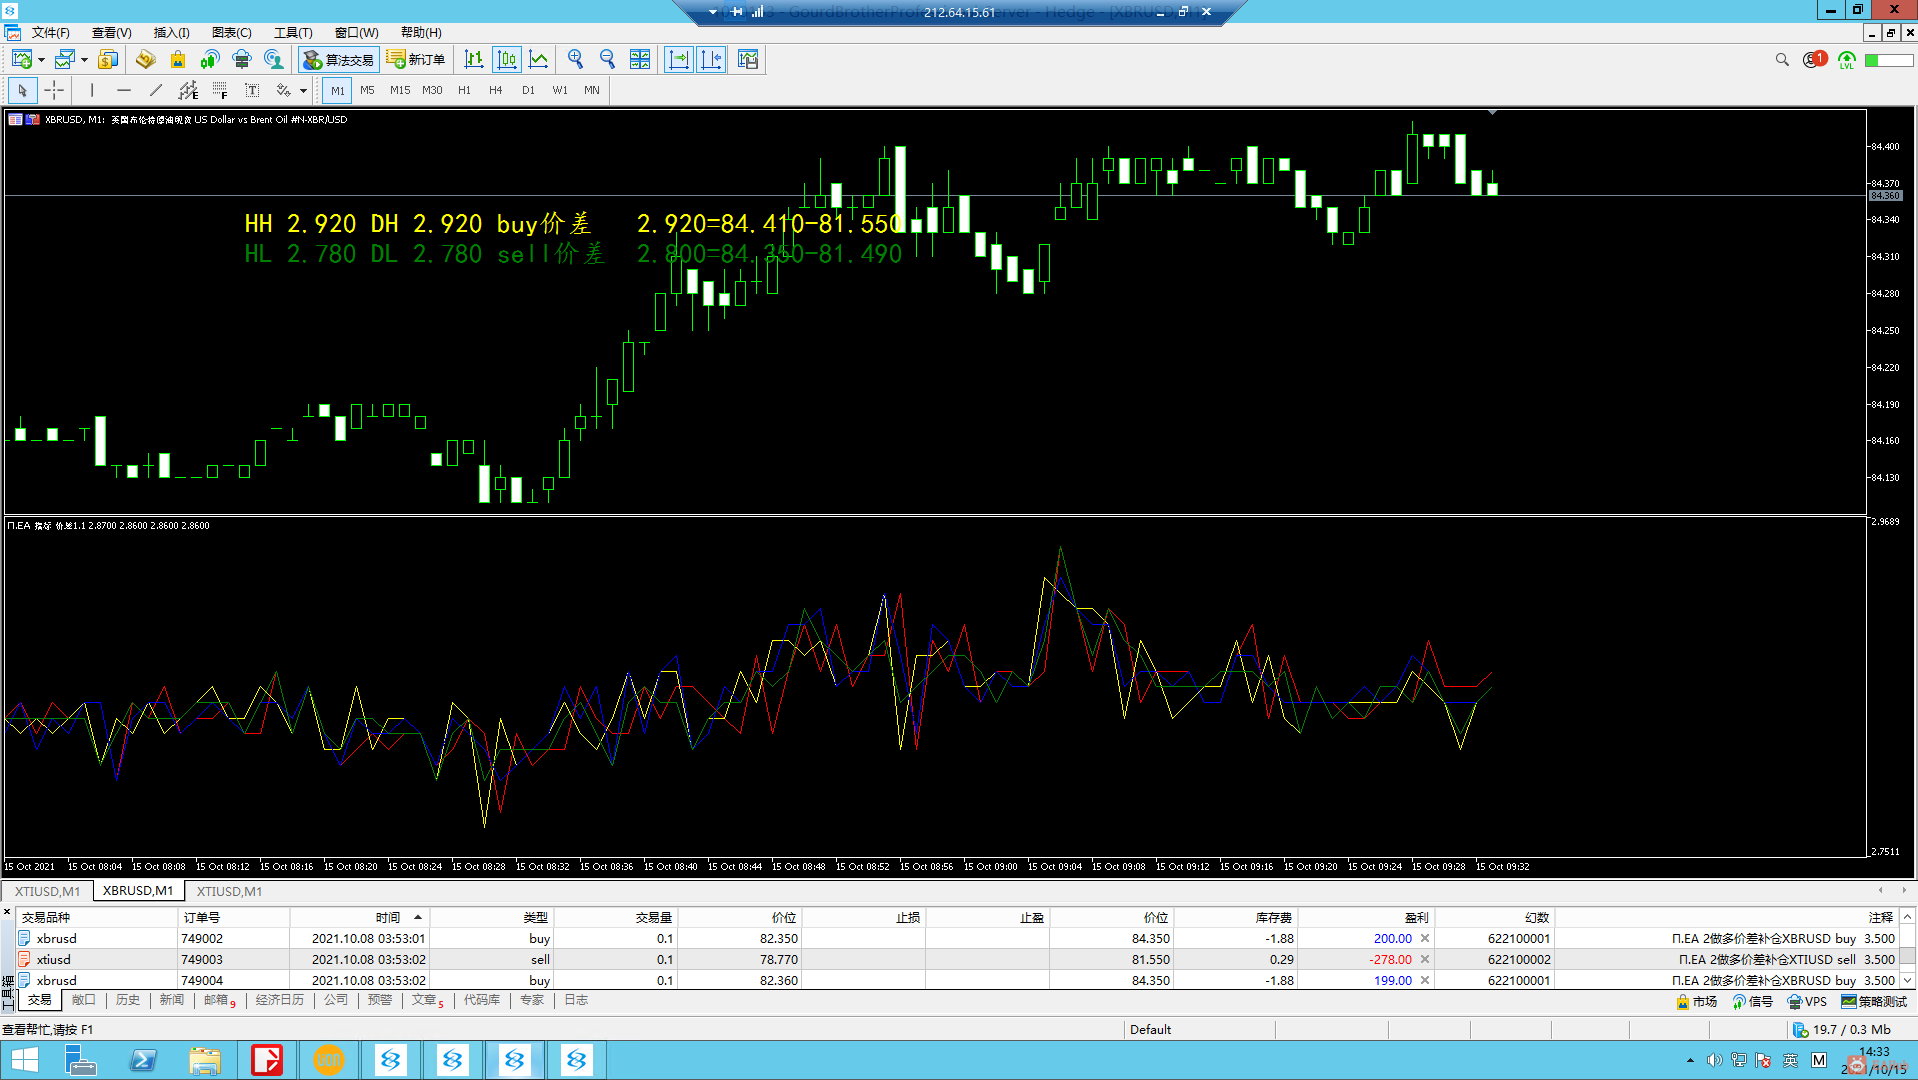Switch chart to line chart mode
The height and width of the screenshot is (1080, 1918).
(539, 60)
